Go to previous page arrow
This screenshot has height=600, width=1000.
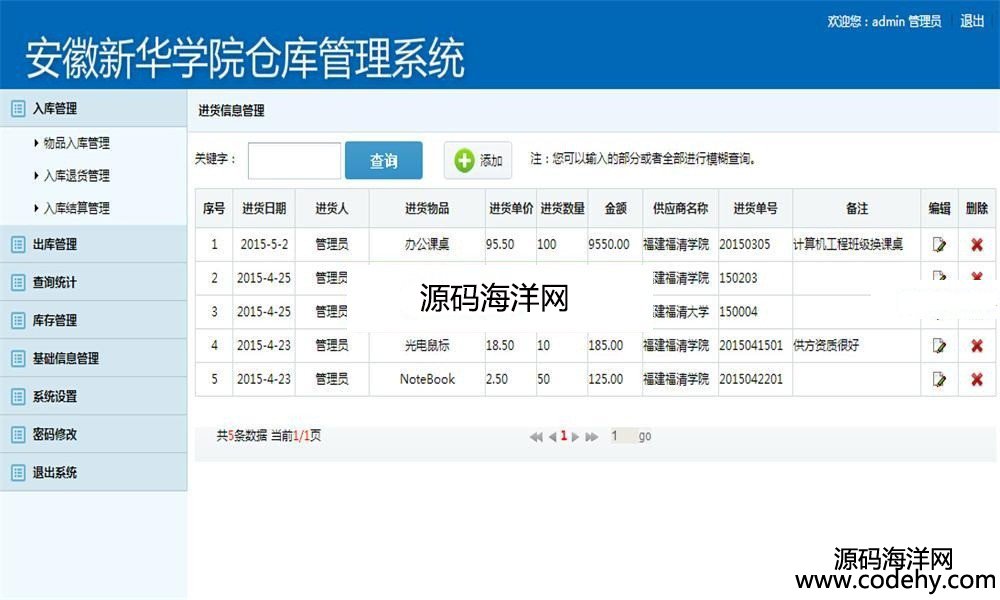point(551,437)
